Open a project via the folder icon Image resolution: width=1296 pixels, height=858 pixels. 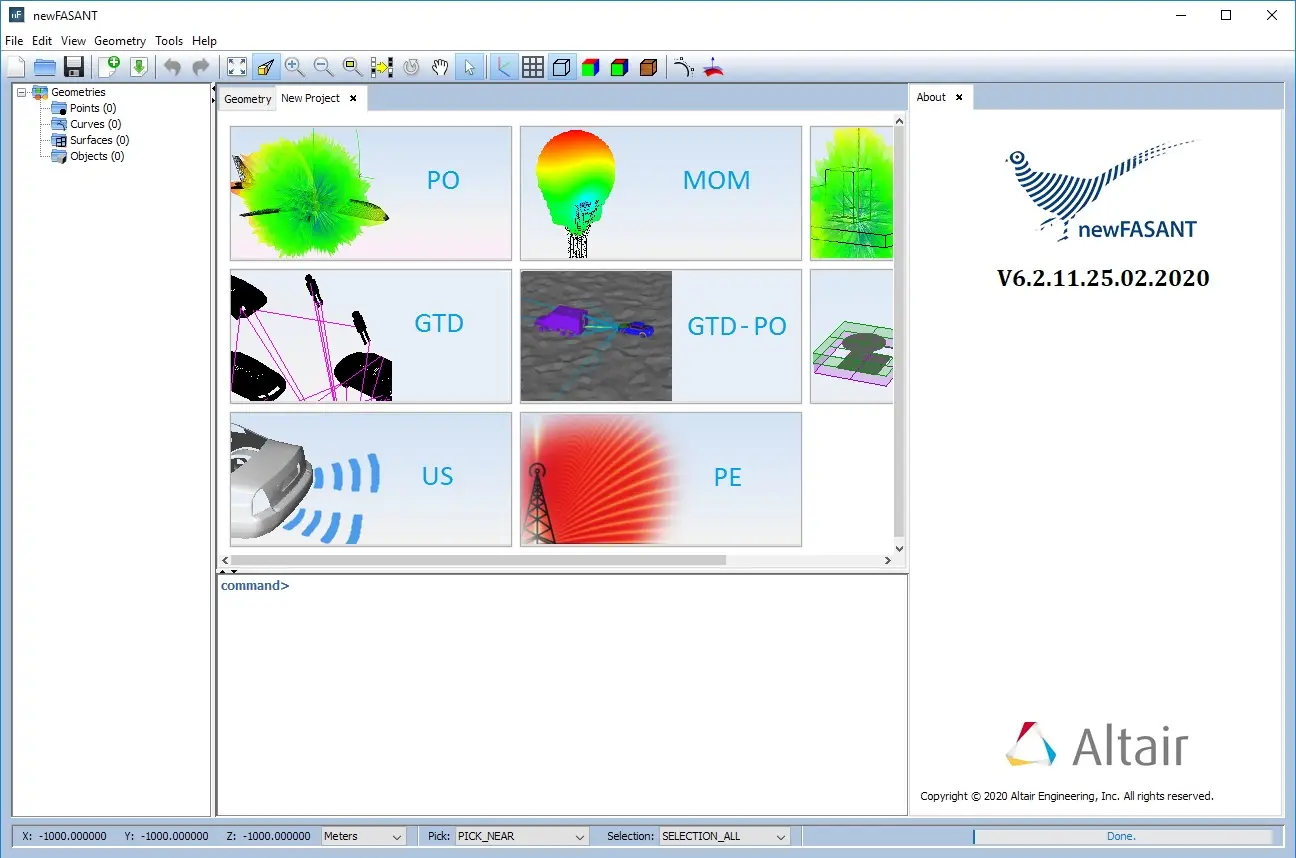tap(45, 67)
